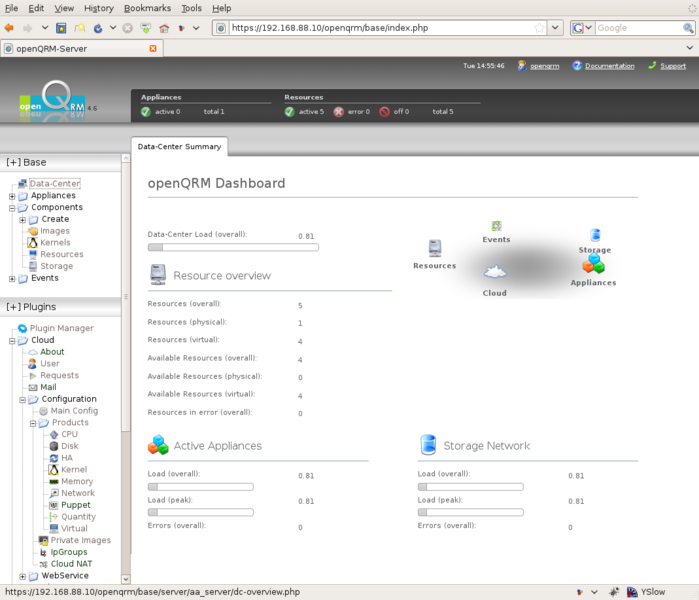Click the Support link in header
The image size is (699, 600).
tap(672, 66)
